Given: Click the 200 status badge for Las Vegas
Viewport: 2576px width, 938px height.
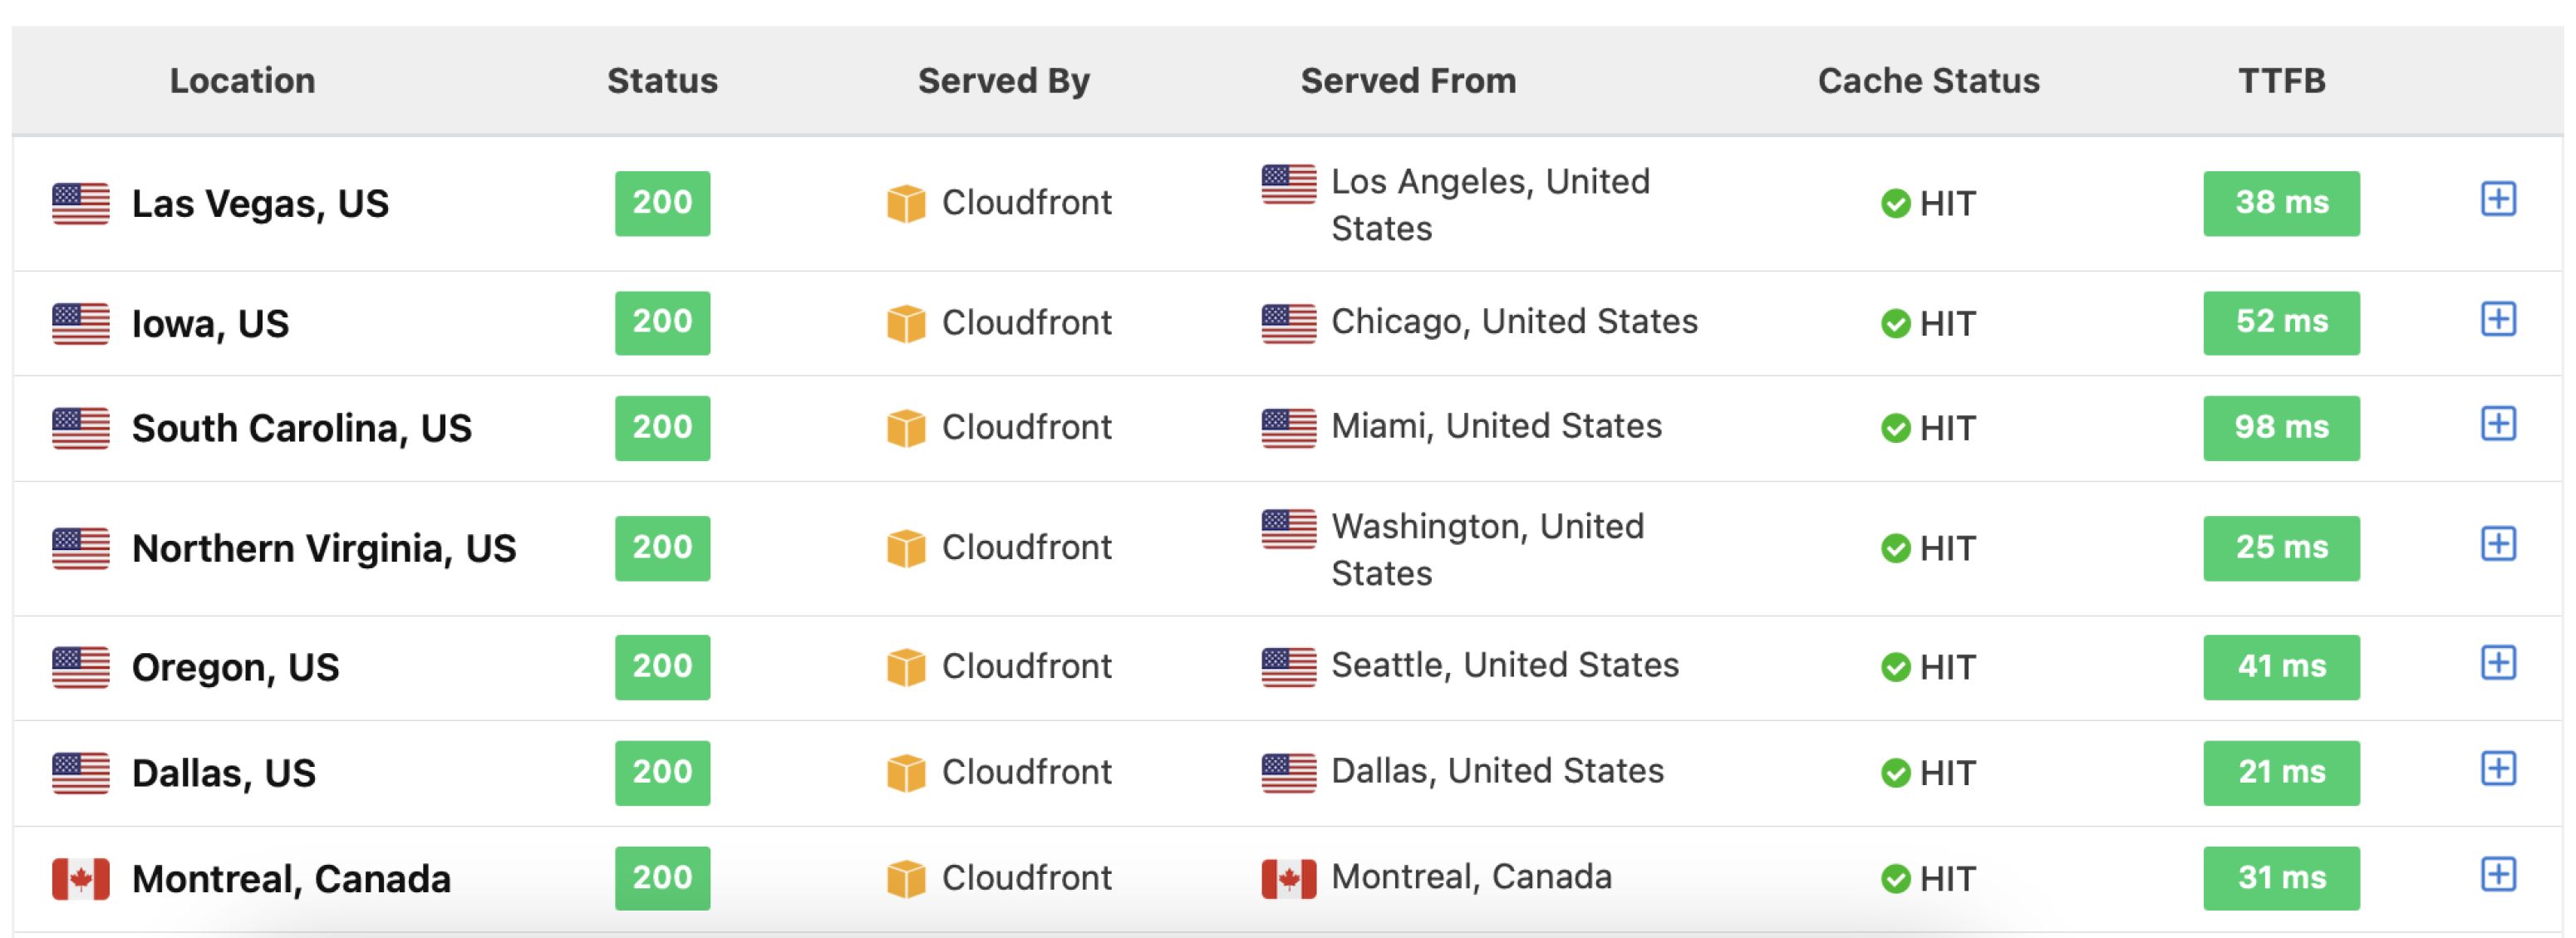Looking at the screenshot, I should coord(662,203).
